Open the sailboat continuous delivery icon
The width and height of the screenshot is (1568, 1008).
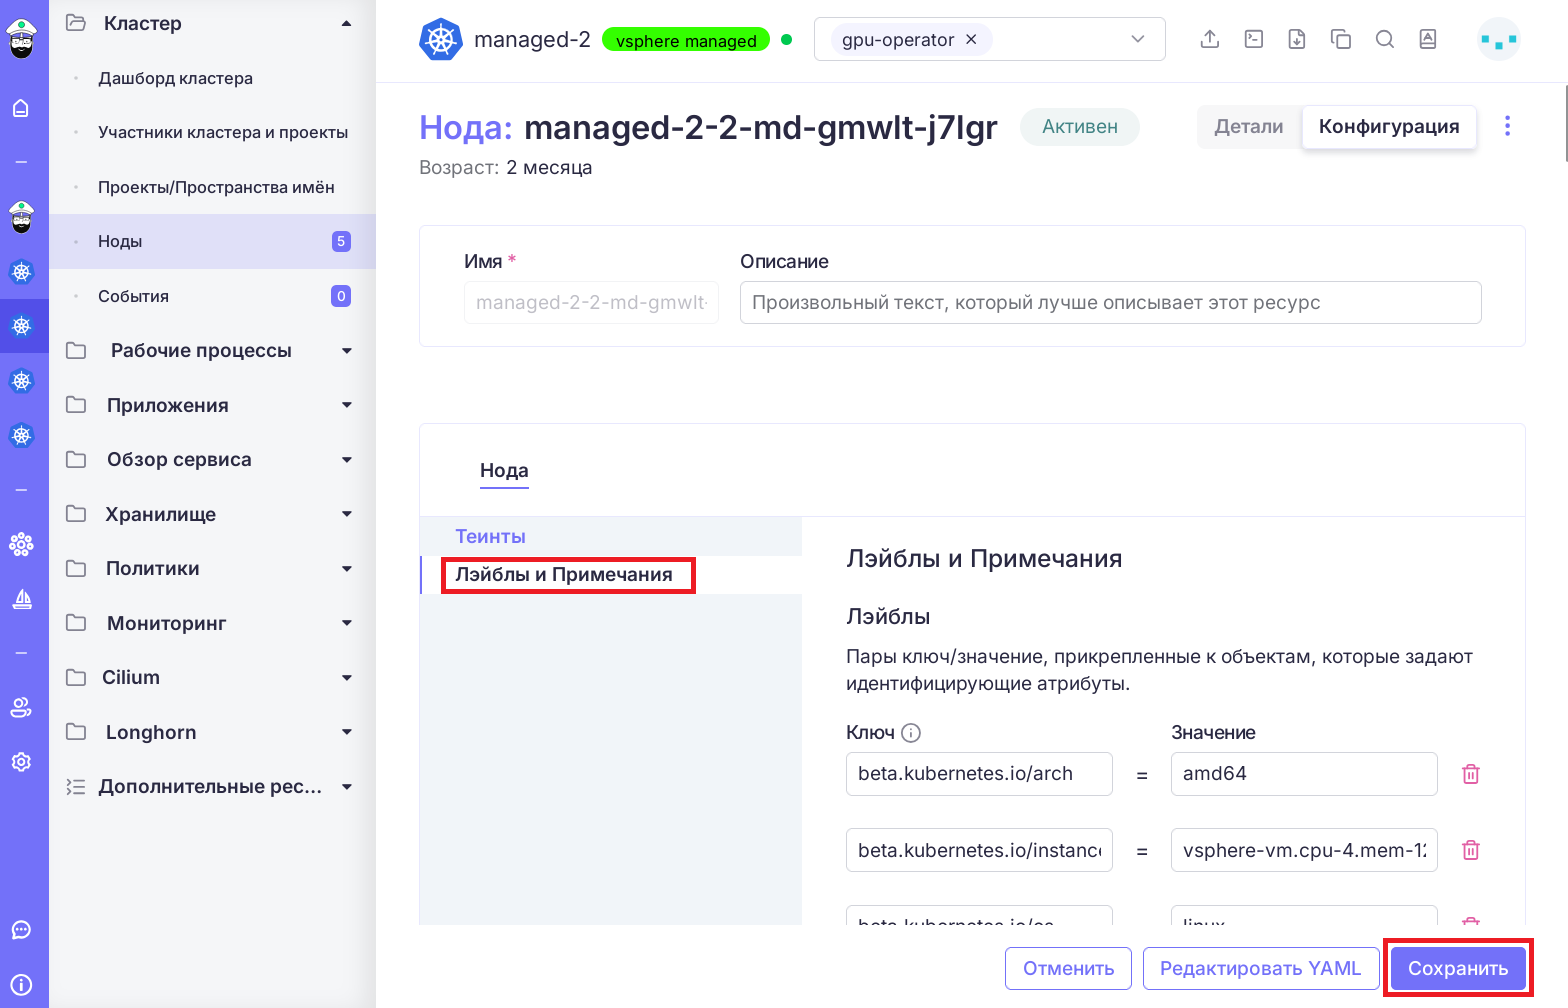pos(21,599)
